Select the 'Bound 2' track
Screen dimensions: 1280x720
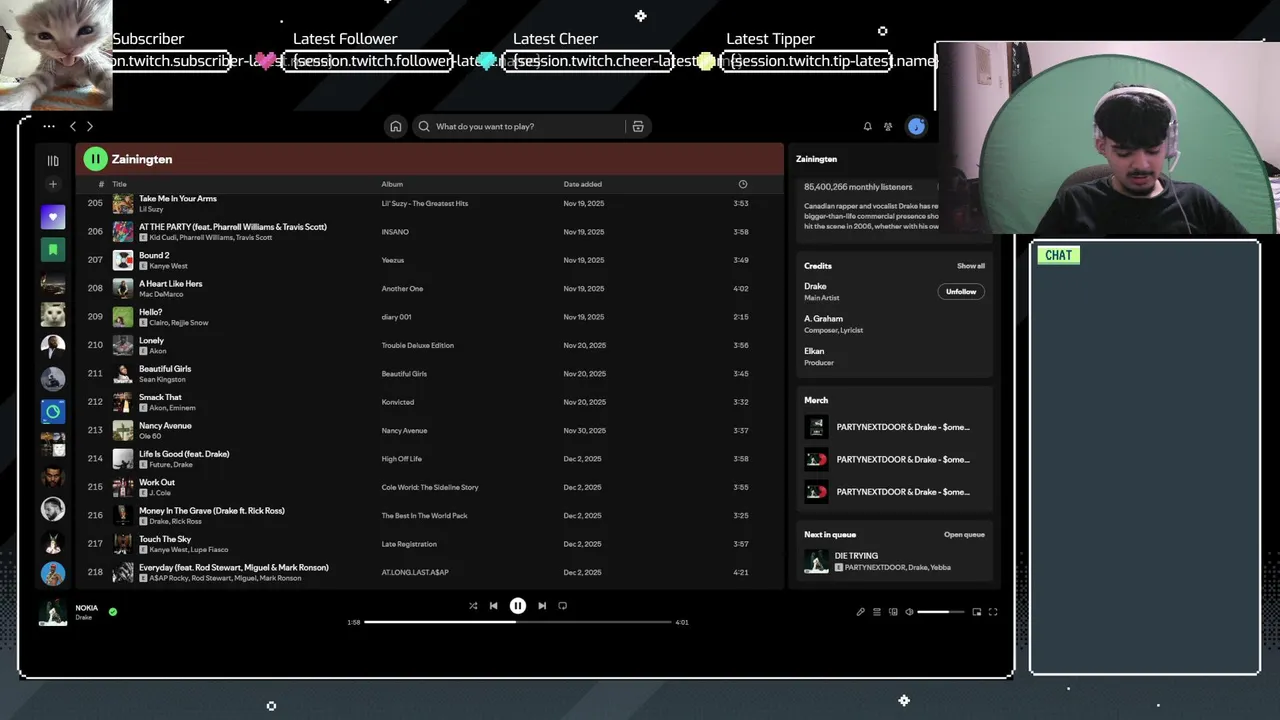click(x=430, y=260)
